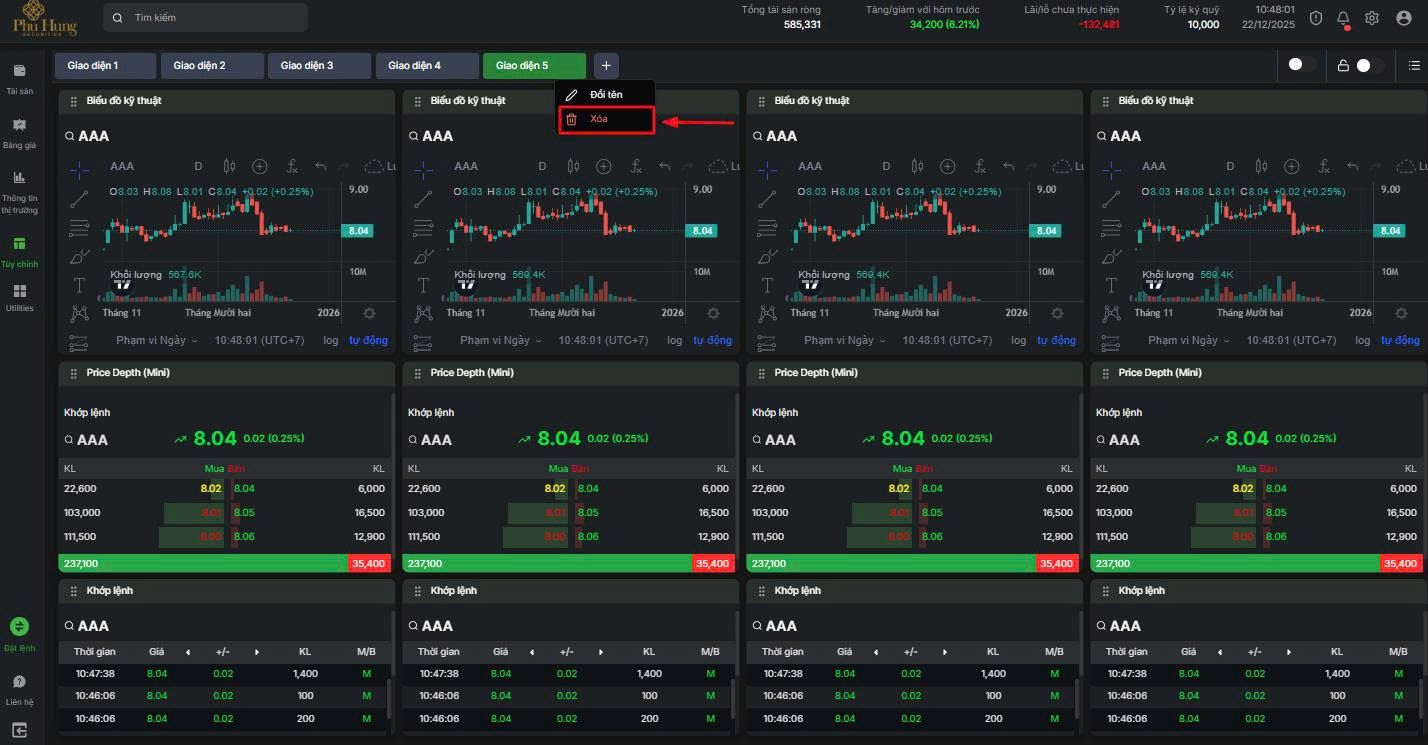This screenshot has height=745, width=1428.
Task: Click the plus button to add a layout
Action: 606,66
